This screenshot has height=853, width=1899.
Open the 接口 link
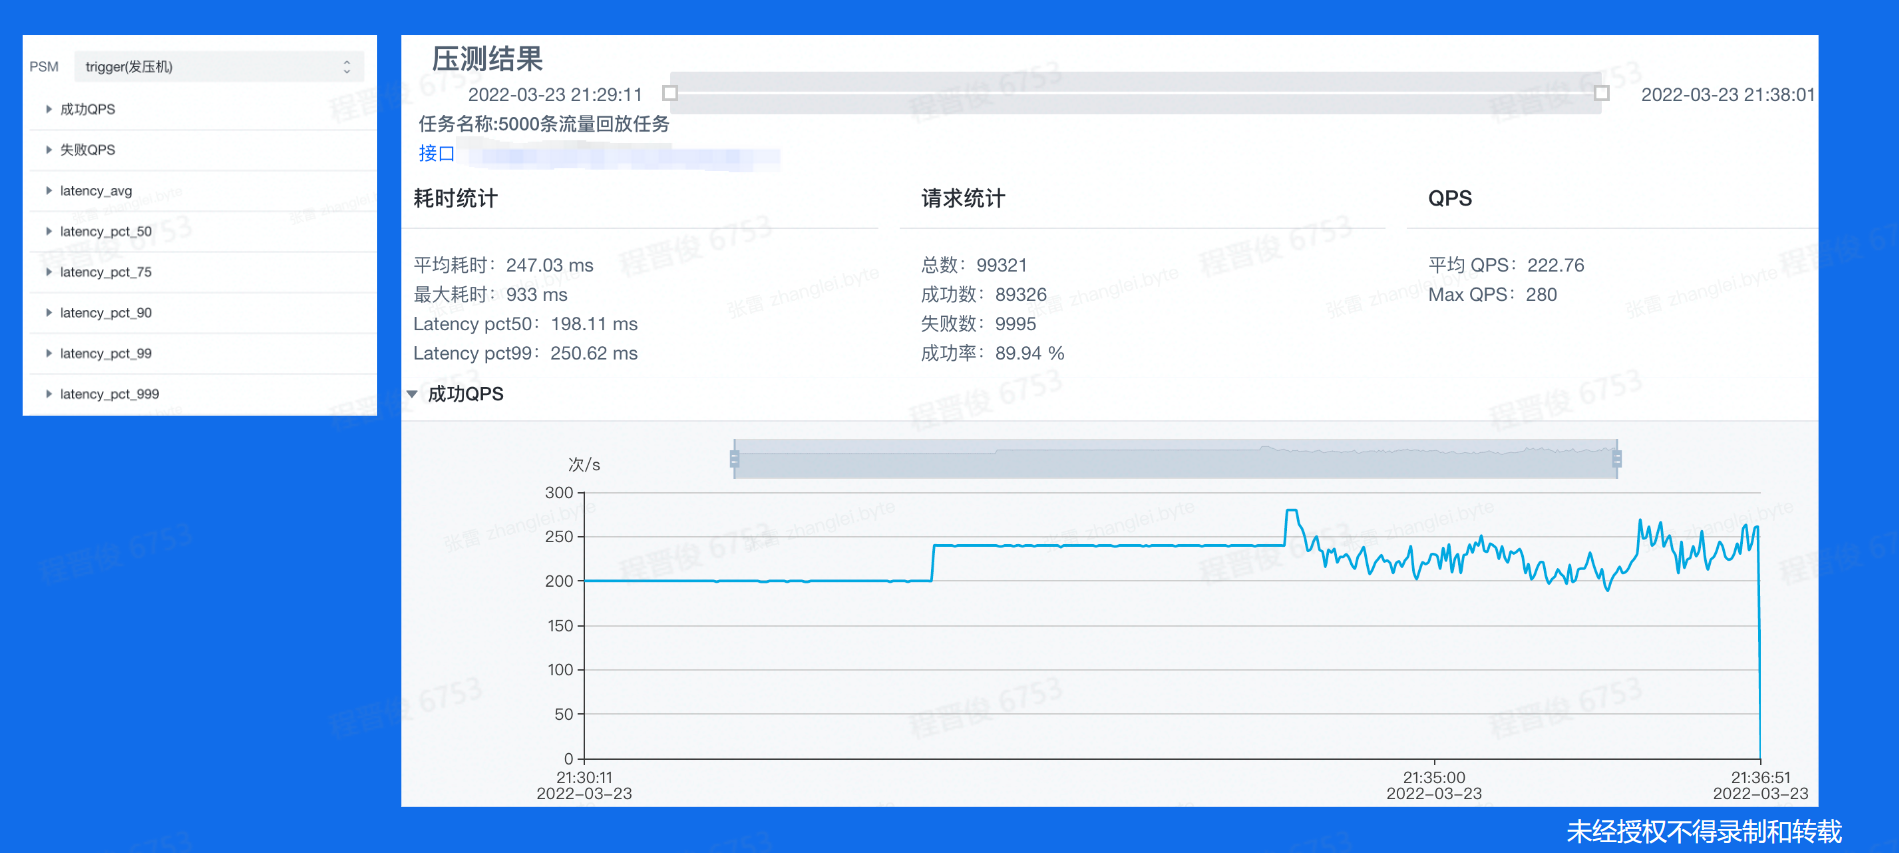[436, 154]
